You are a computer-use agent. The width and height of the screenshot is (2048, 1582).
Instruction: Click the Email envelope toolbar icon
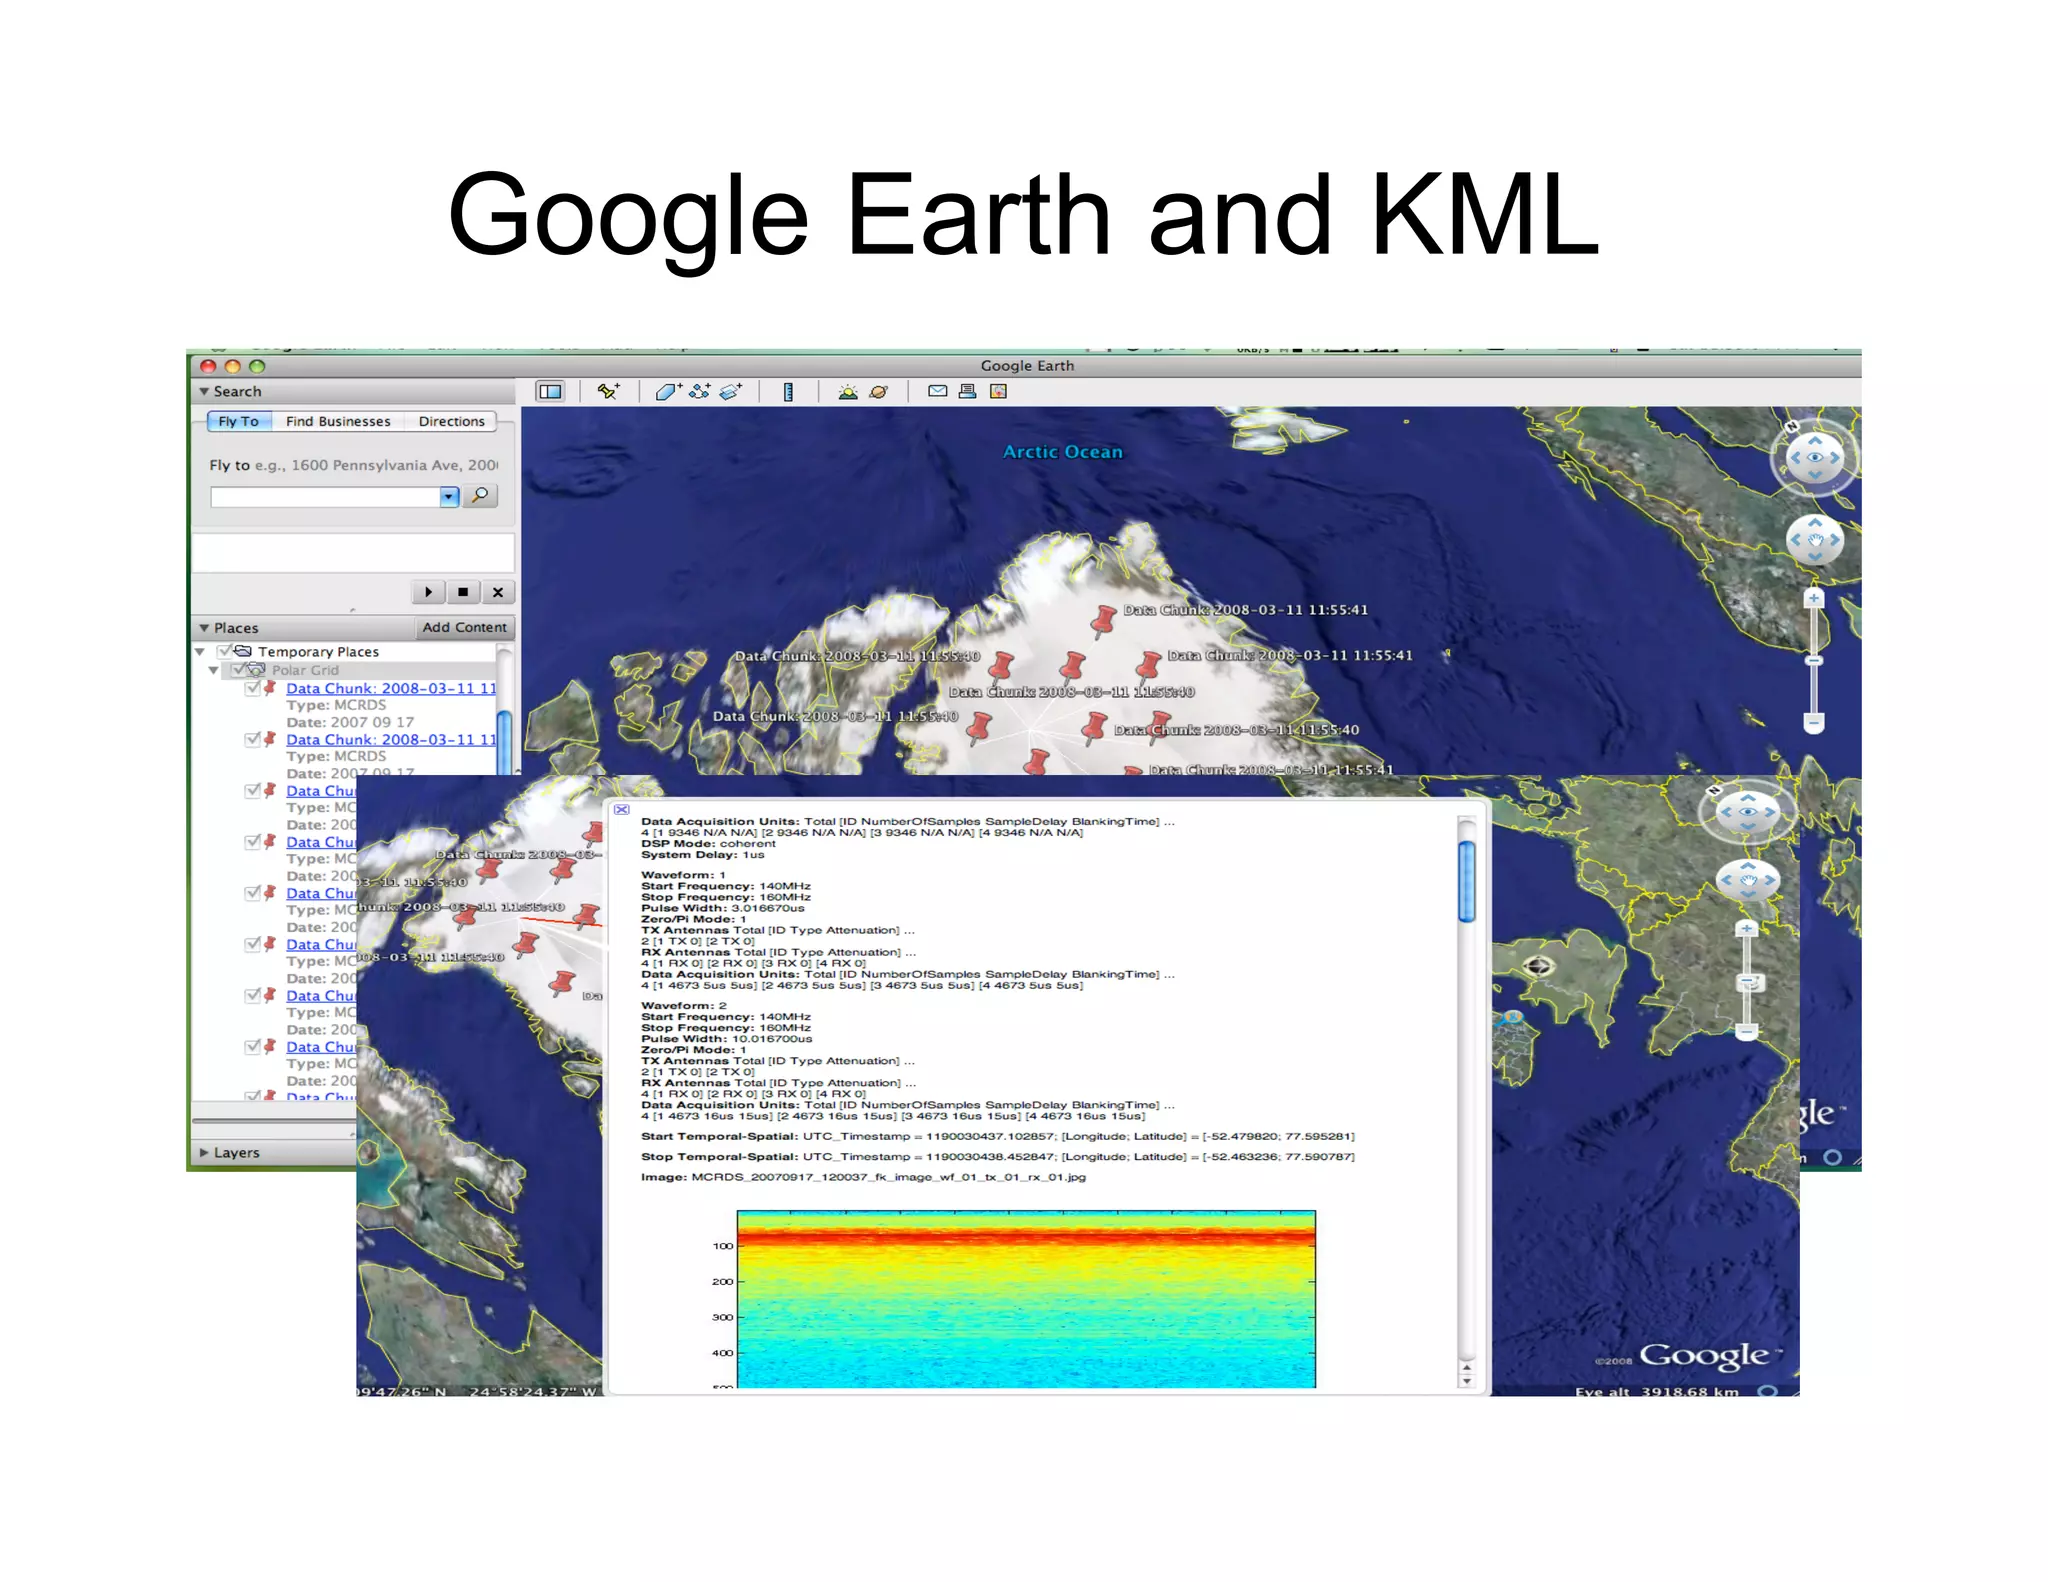(x=937, y=392)
